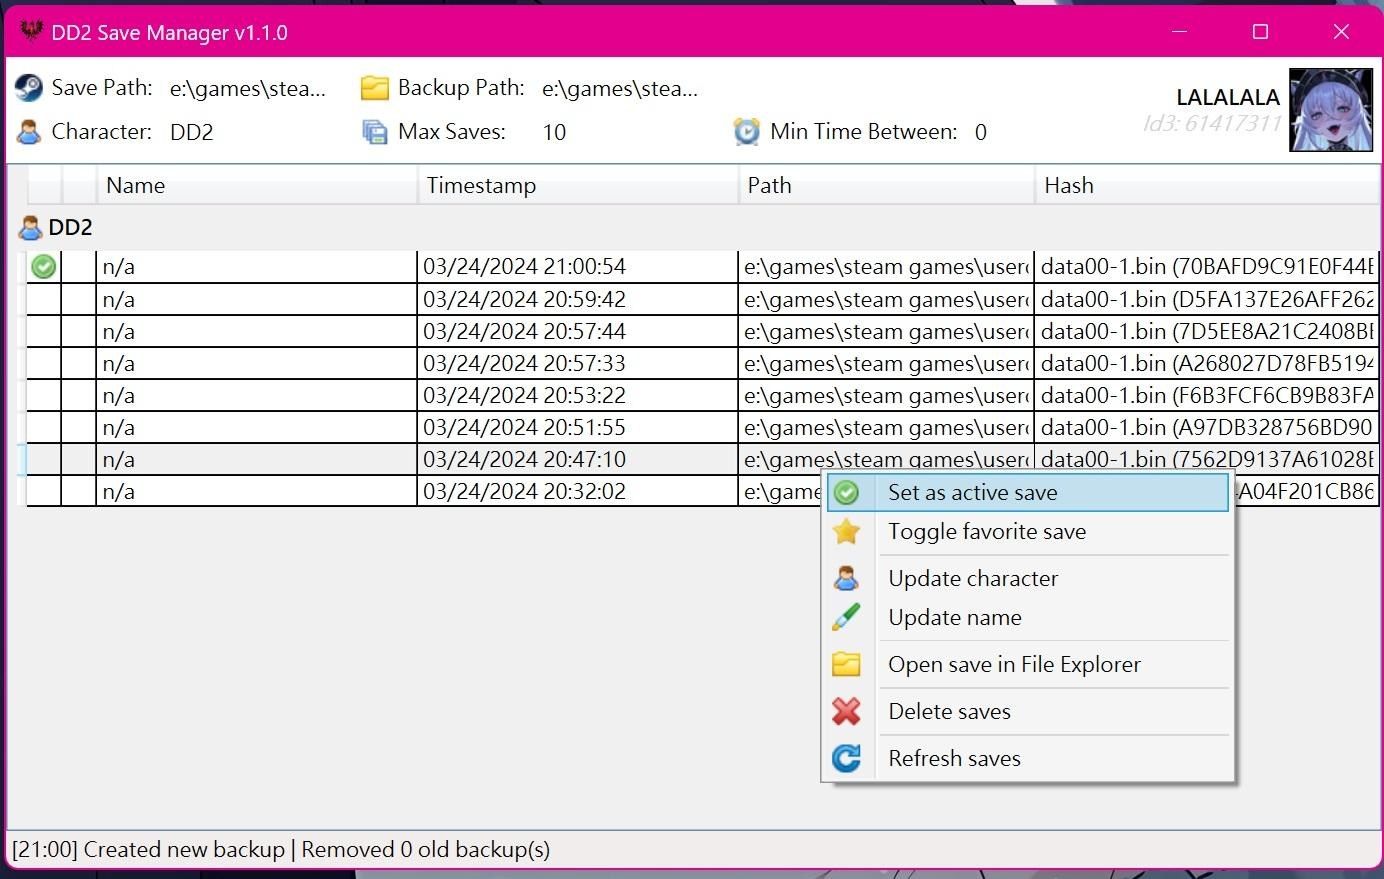Click the red X Delete saves icon
Viewport: 1384px width, 879px height.
pyautogui.click(x=846, y=711)
